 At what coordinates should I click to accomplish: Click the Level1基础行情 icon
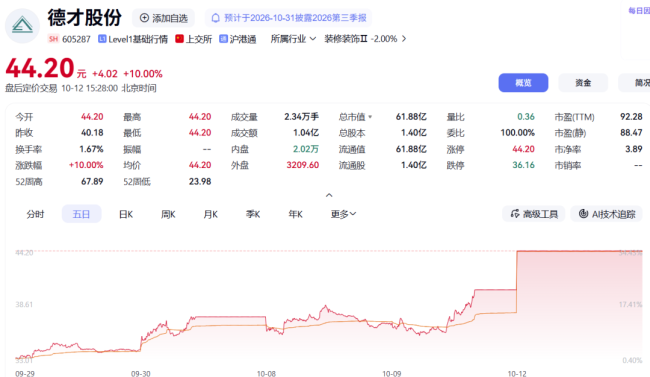point(102,39)
